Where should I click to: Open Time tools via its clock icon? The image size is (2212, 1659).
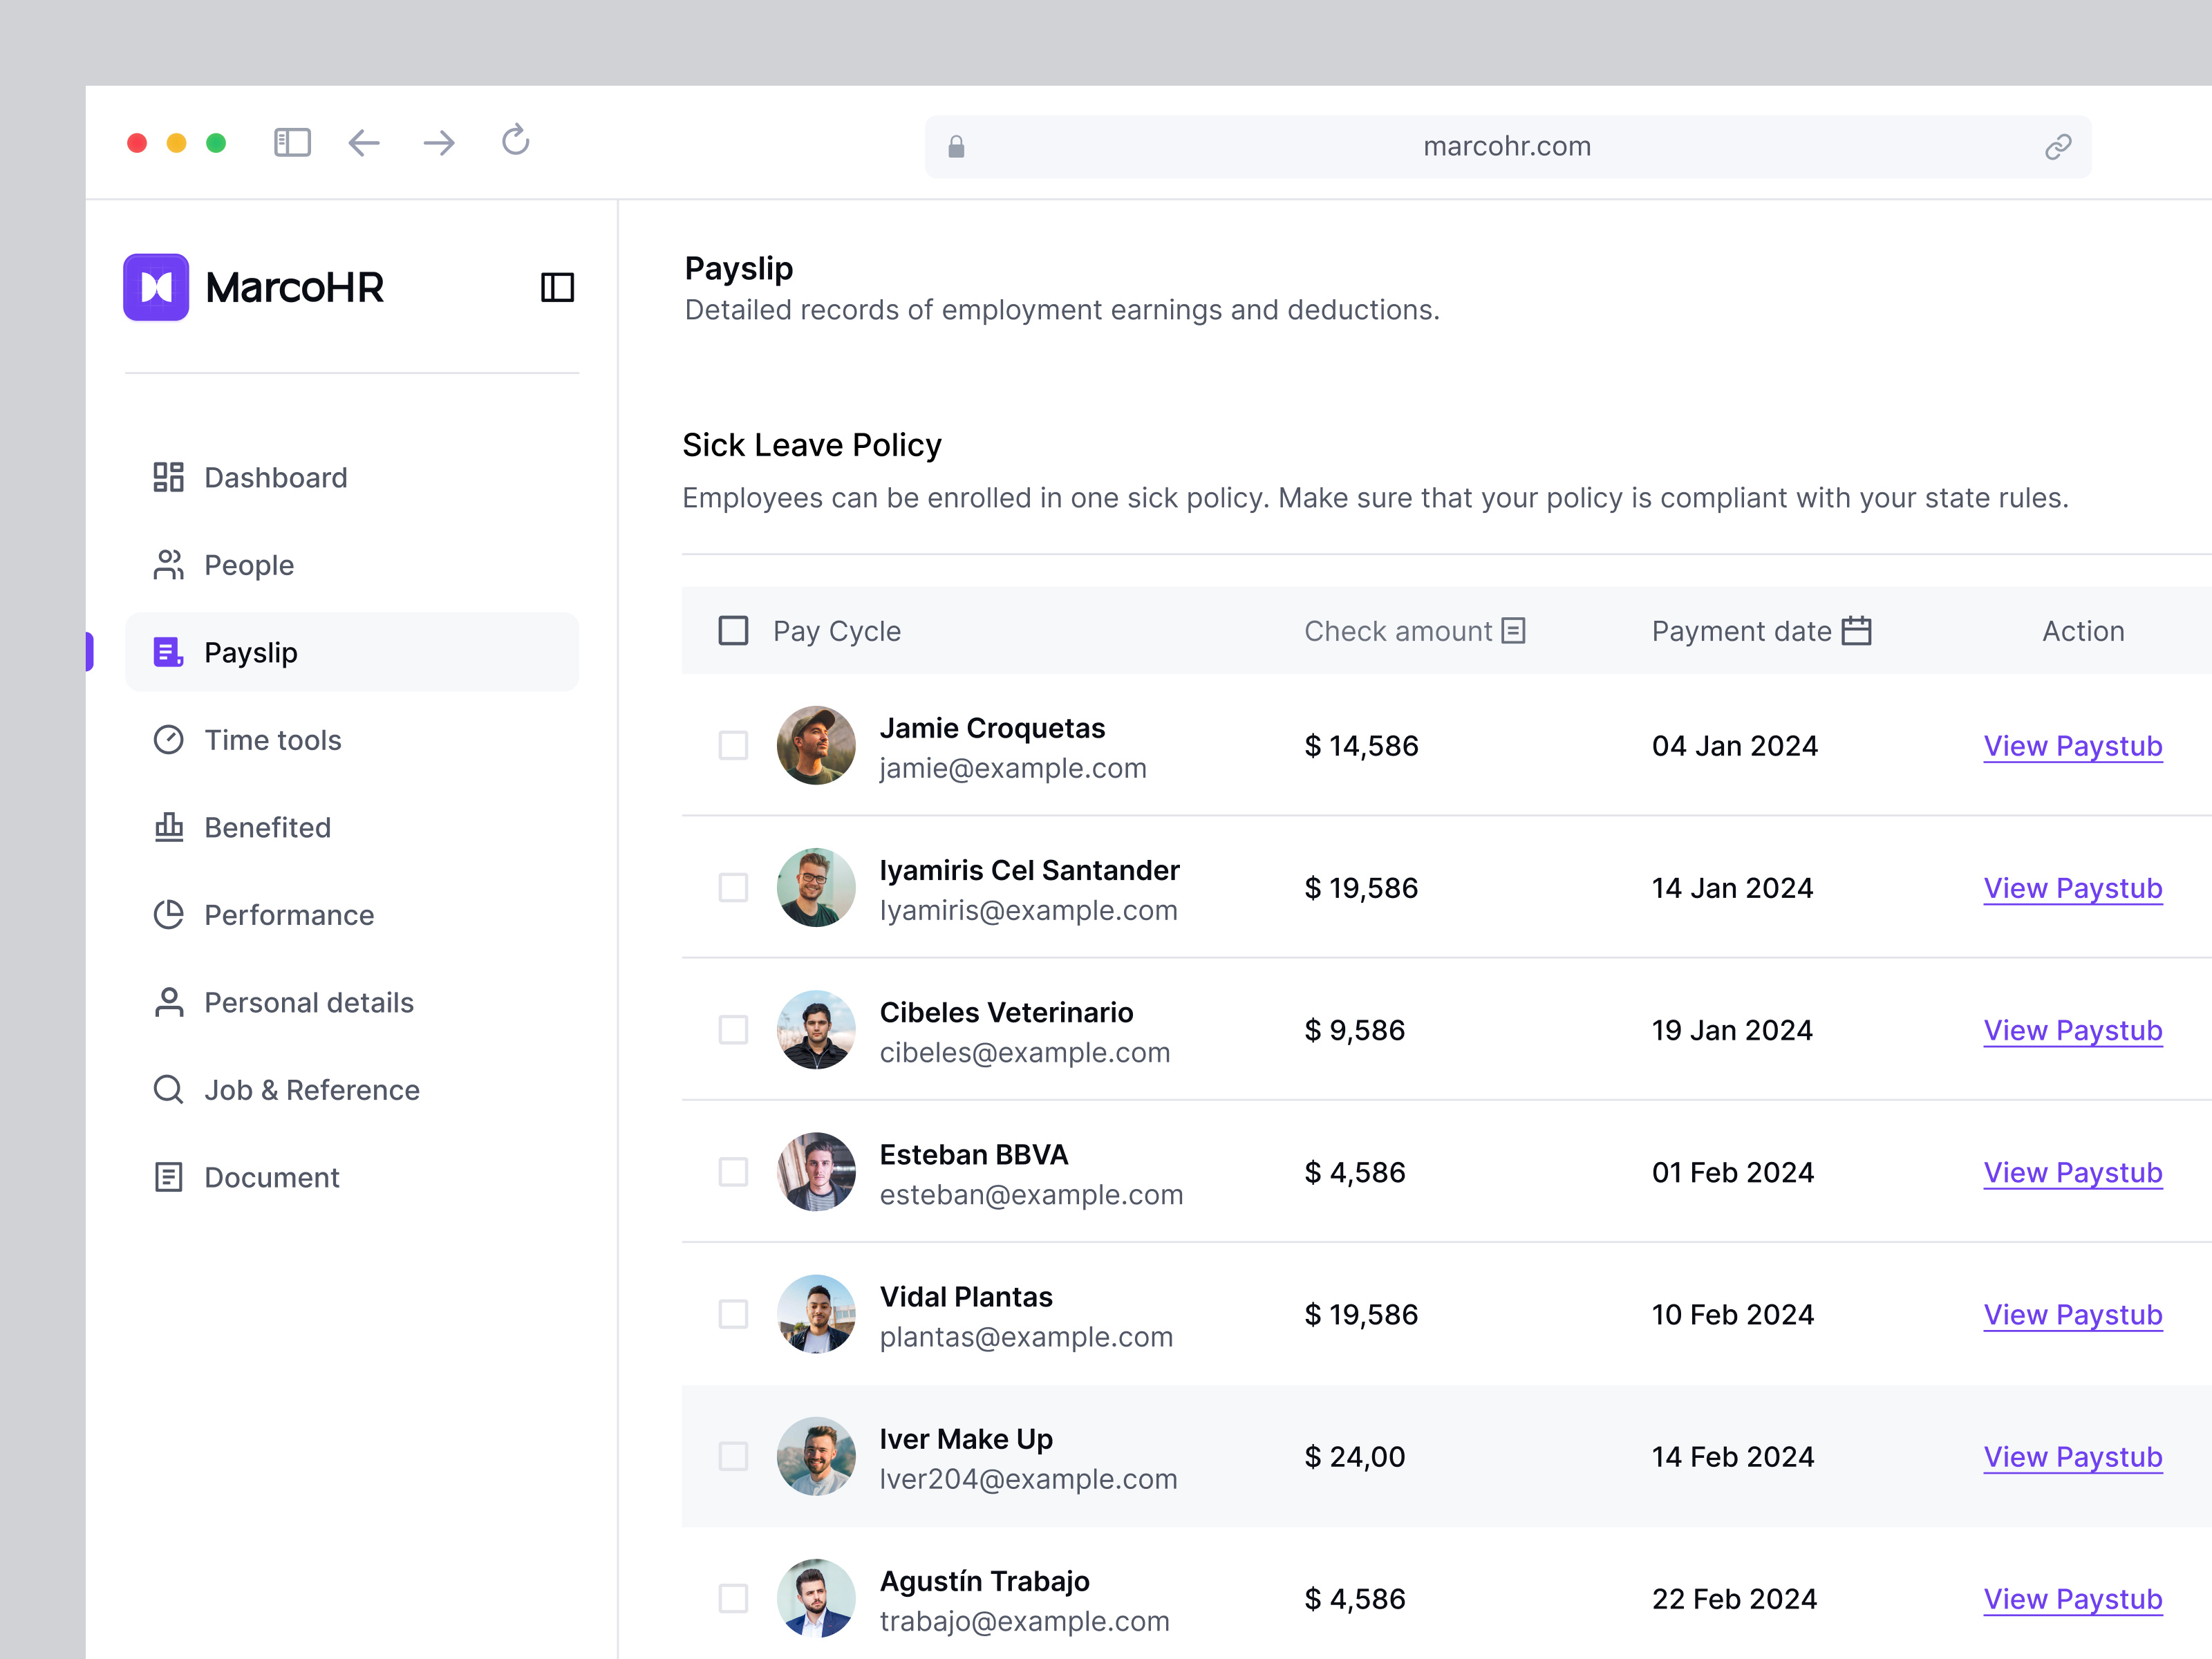click(168, 740)
